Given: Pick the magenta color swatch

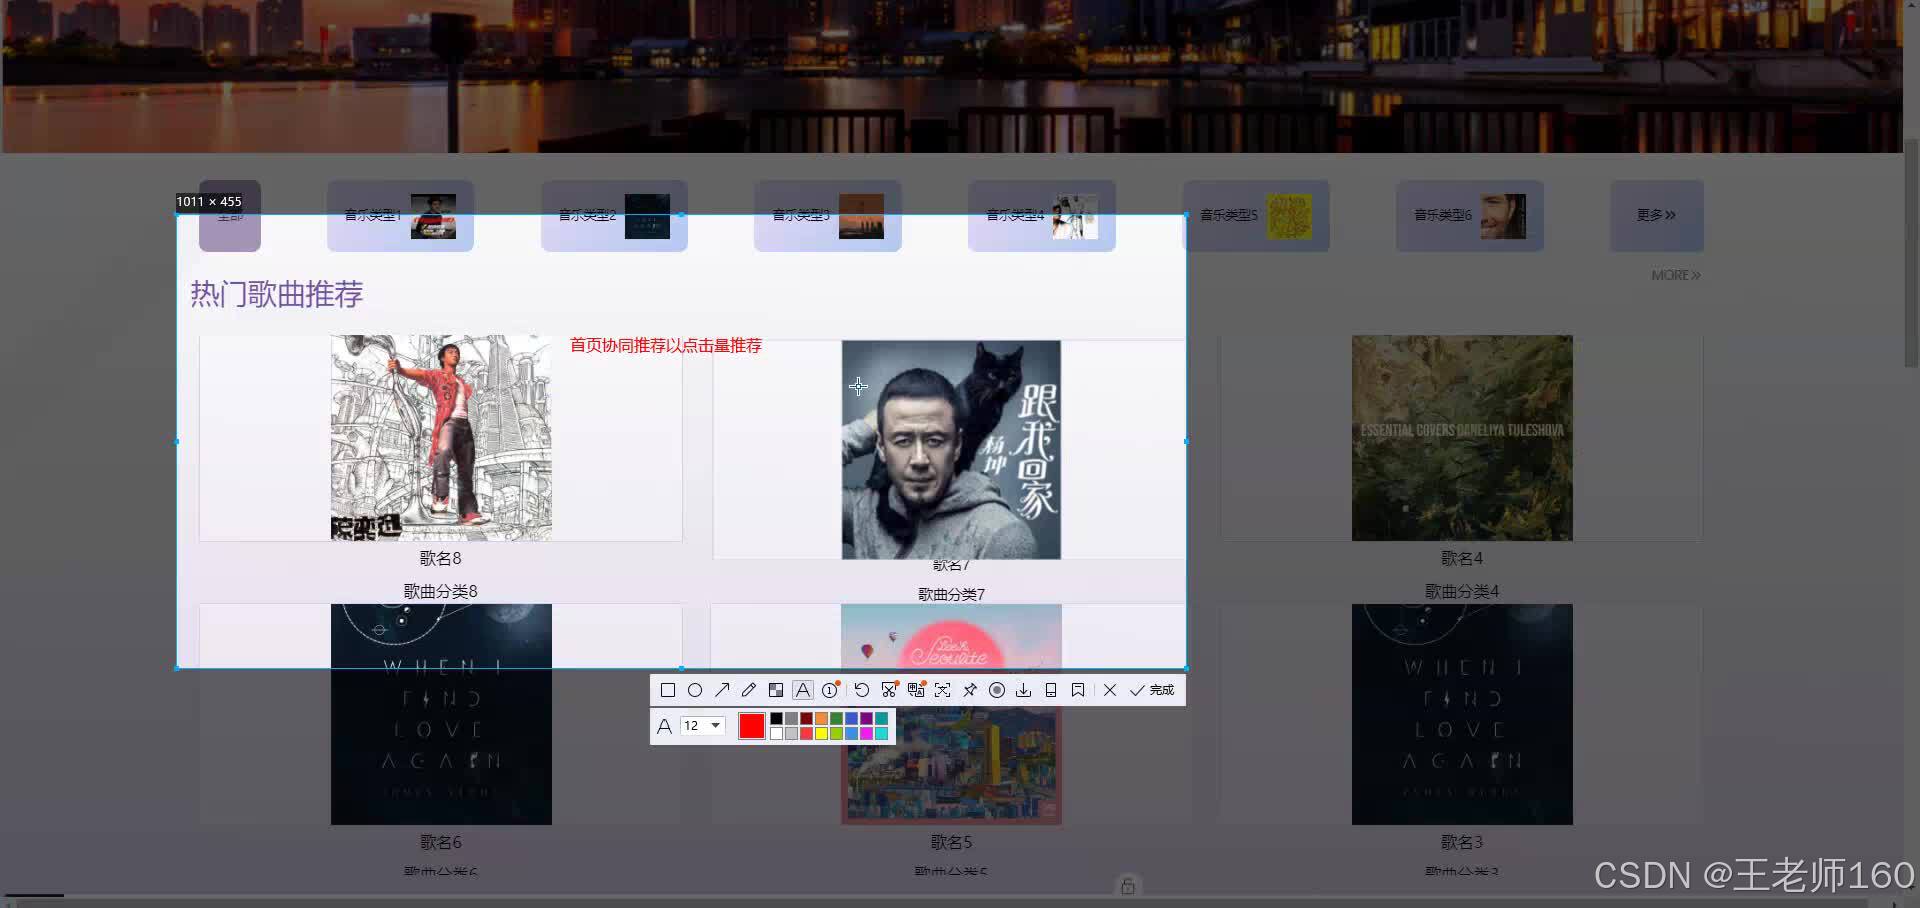Looking at the screenshot, I should pyautogui.click(x=866, y=733).
